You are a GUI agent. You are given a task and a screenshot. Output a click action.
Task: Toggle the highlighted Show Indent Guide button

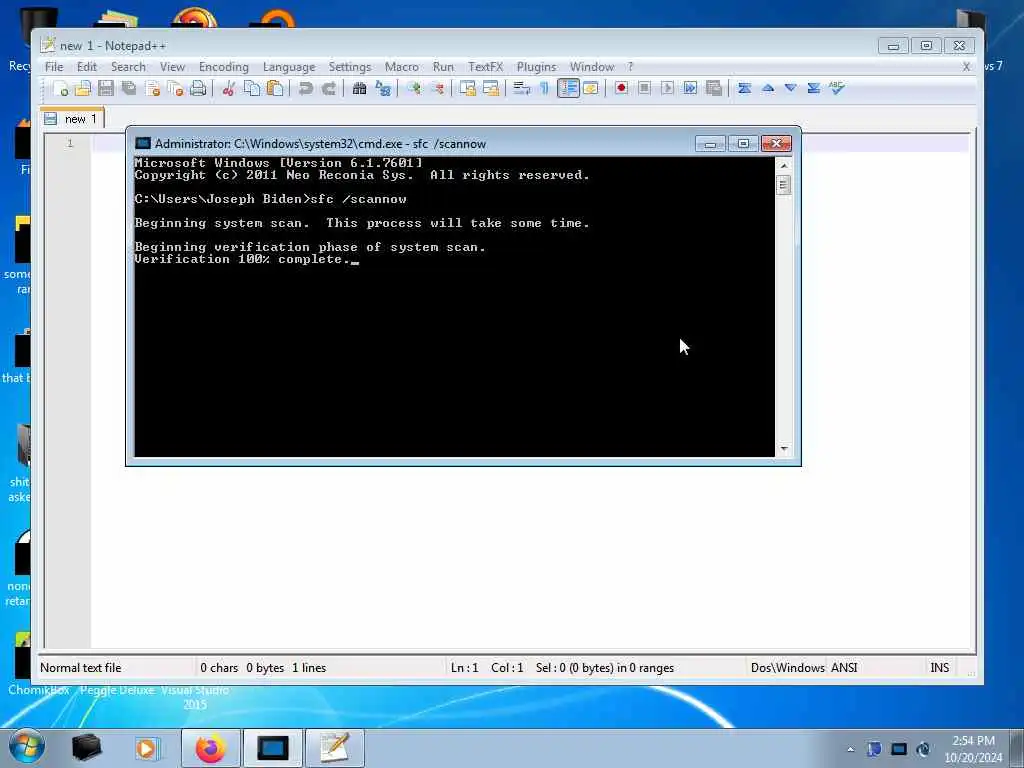(x=568, y=88)
